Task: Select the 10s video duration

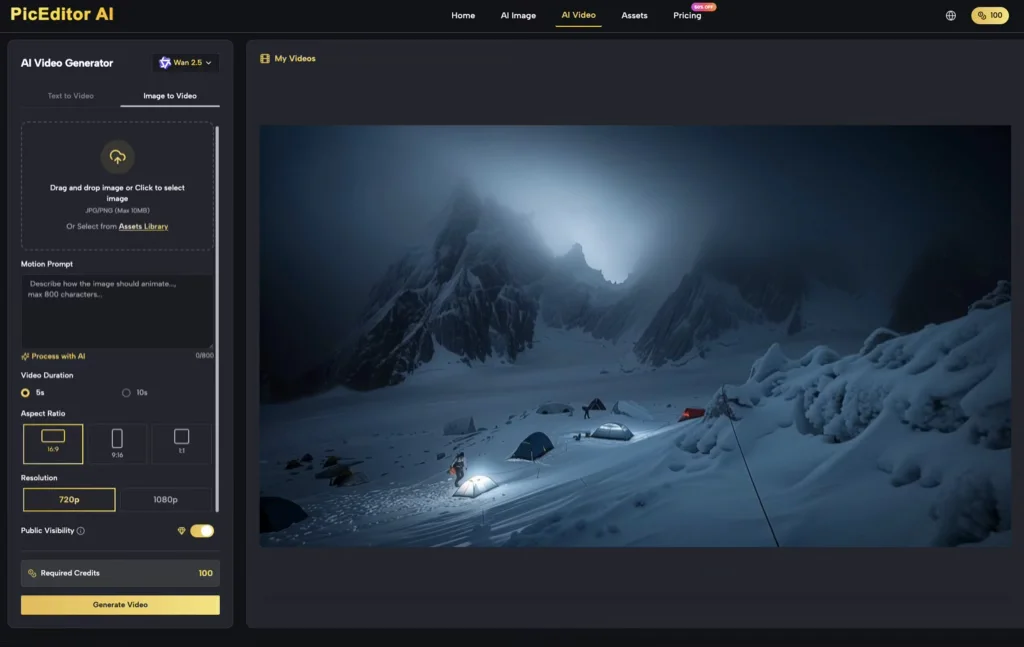Action: 126,393
